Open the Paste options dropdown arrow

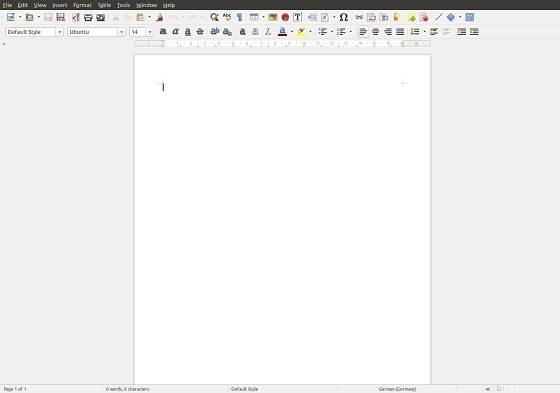[x=149, y=17]
